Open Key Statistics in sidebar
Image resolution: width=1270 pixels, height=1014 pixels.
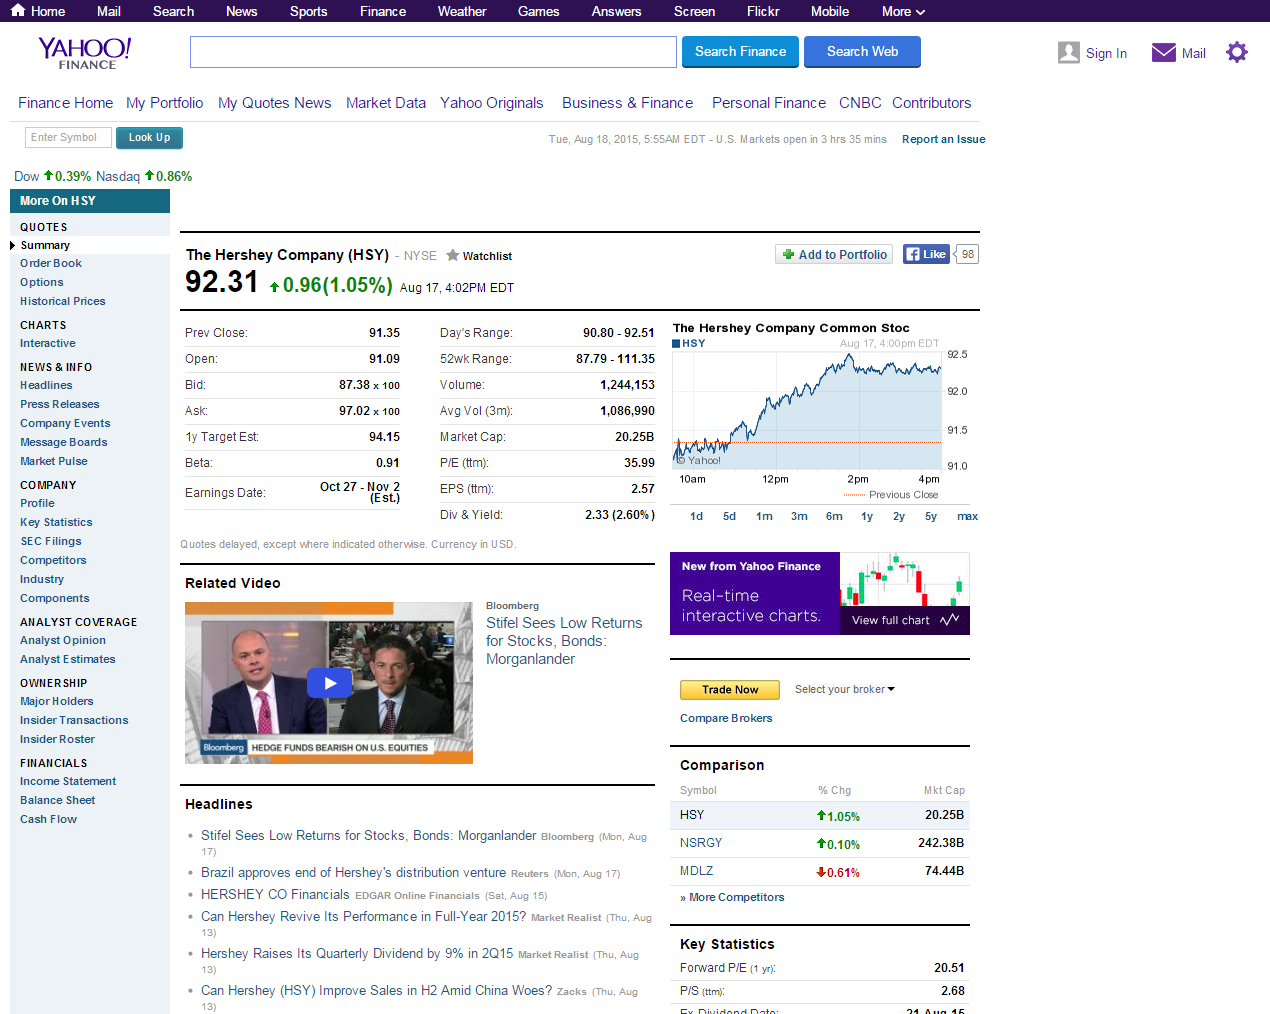pyautogui.click(x=56, y=522)
